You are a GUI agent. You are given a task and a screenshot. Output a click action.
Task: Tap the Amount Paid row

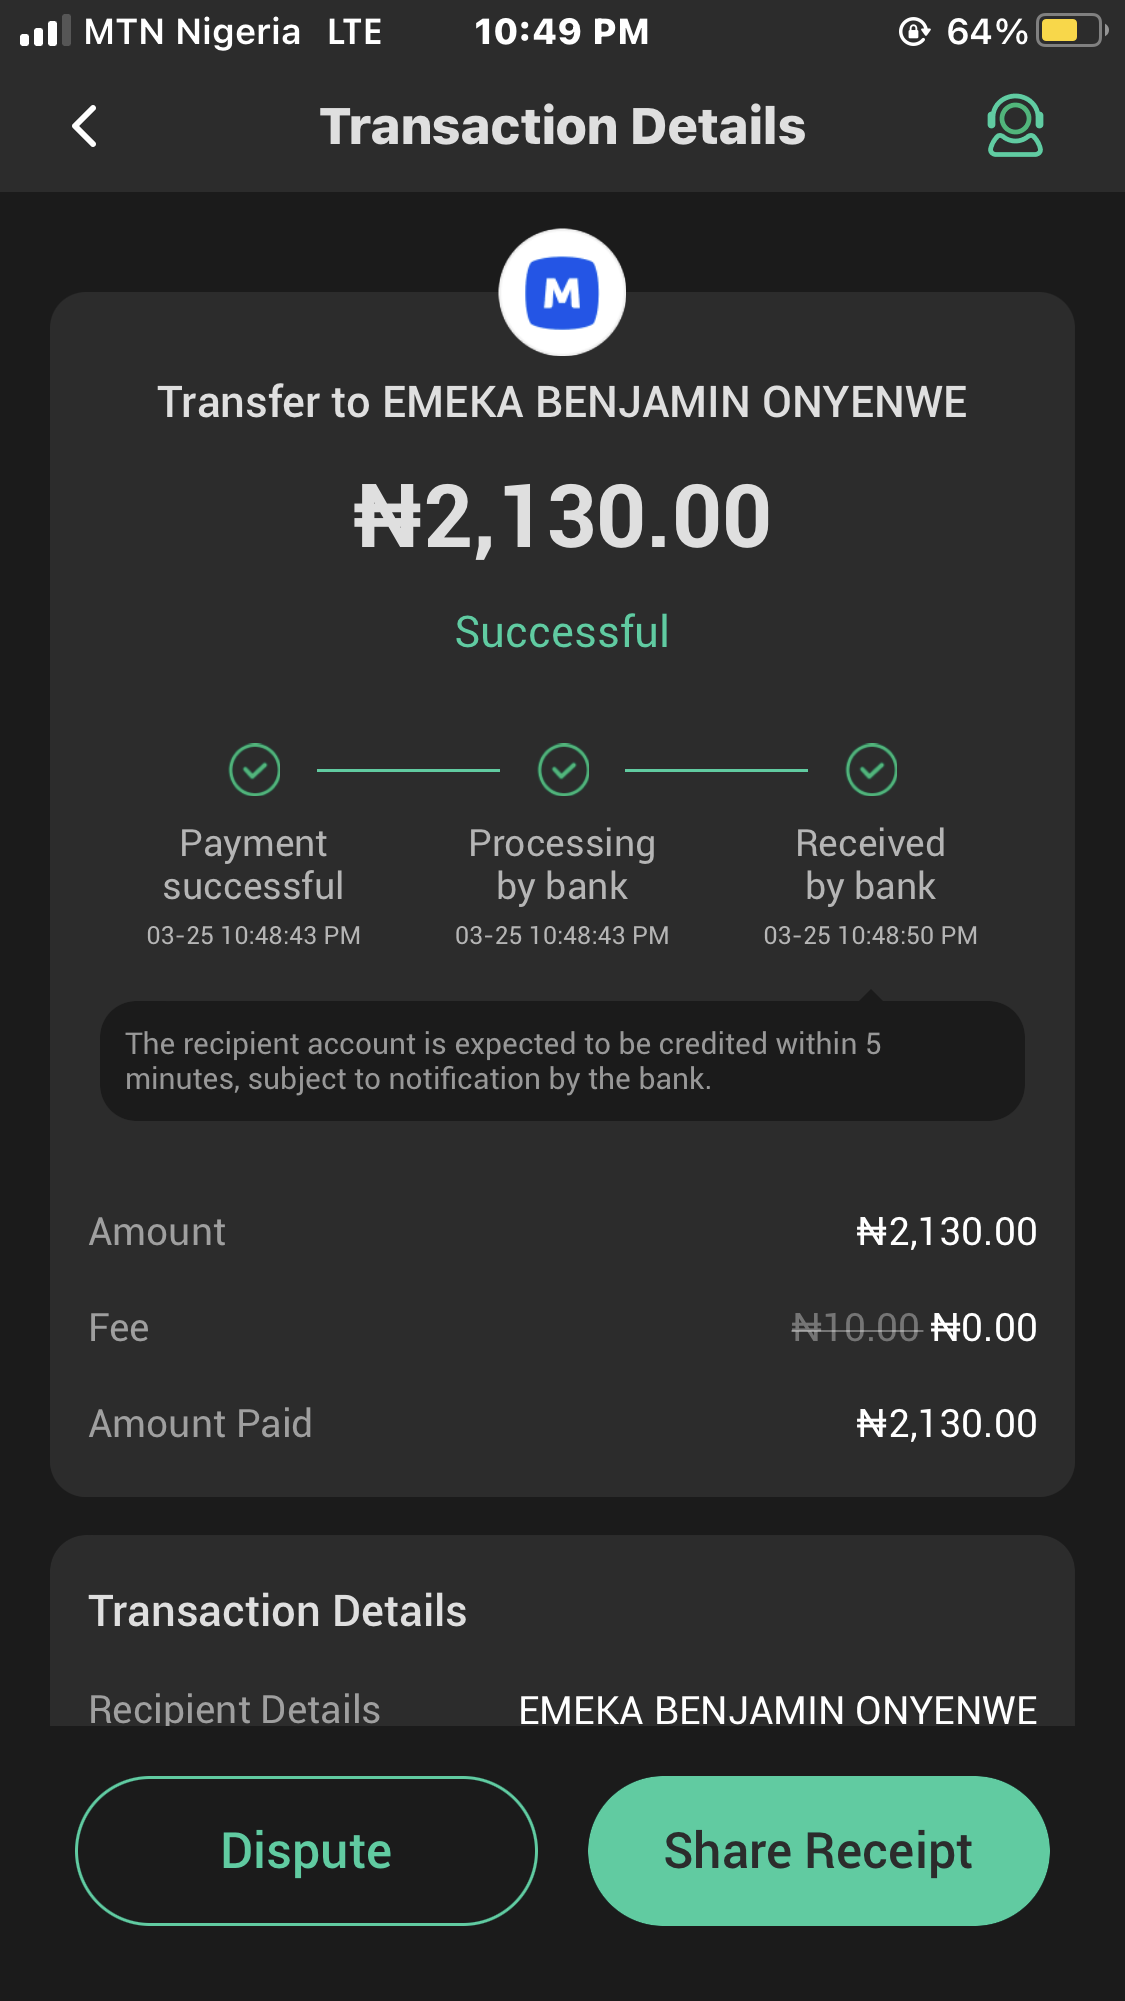point(562,1424)
